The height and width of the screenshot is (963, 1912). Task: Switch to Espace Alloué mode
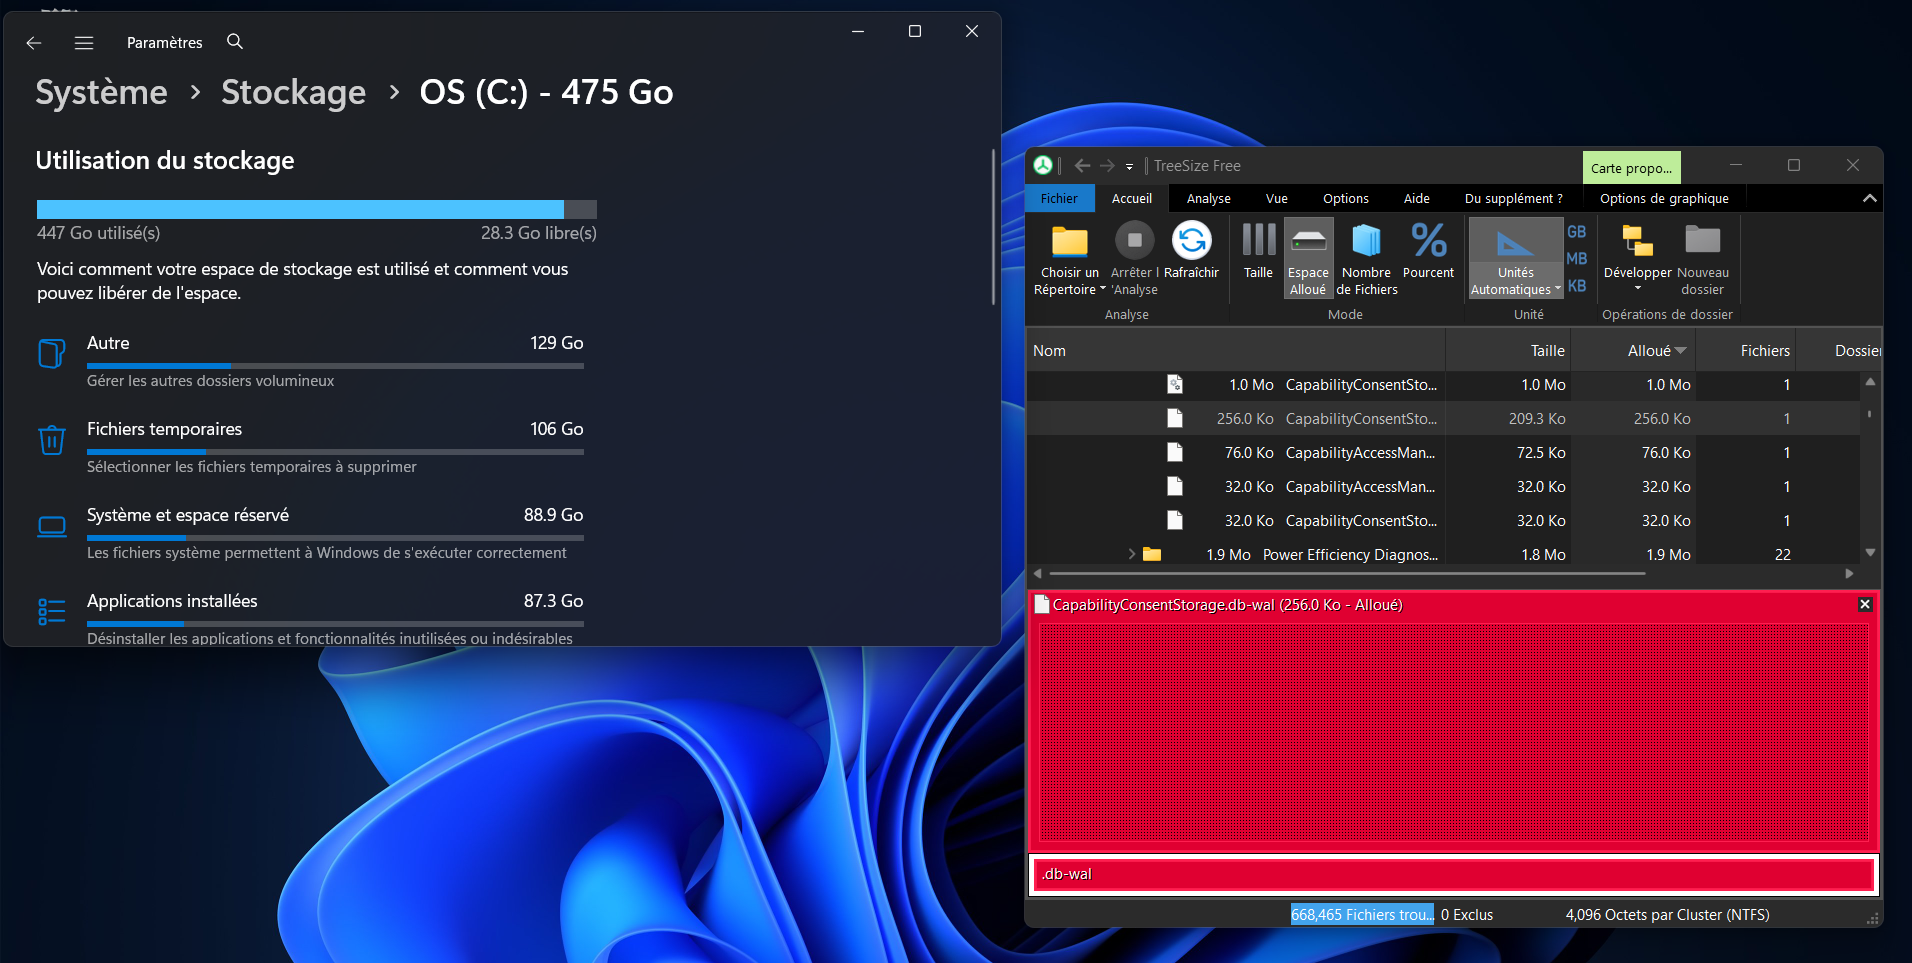1308,258
